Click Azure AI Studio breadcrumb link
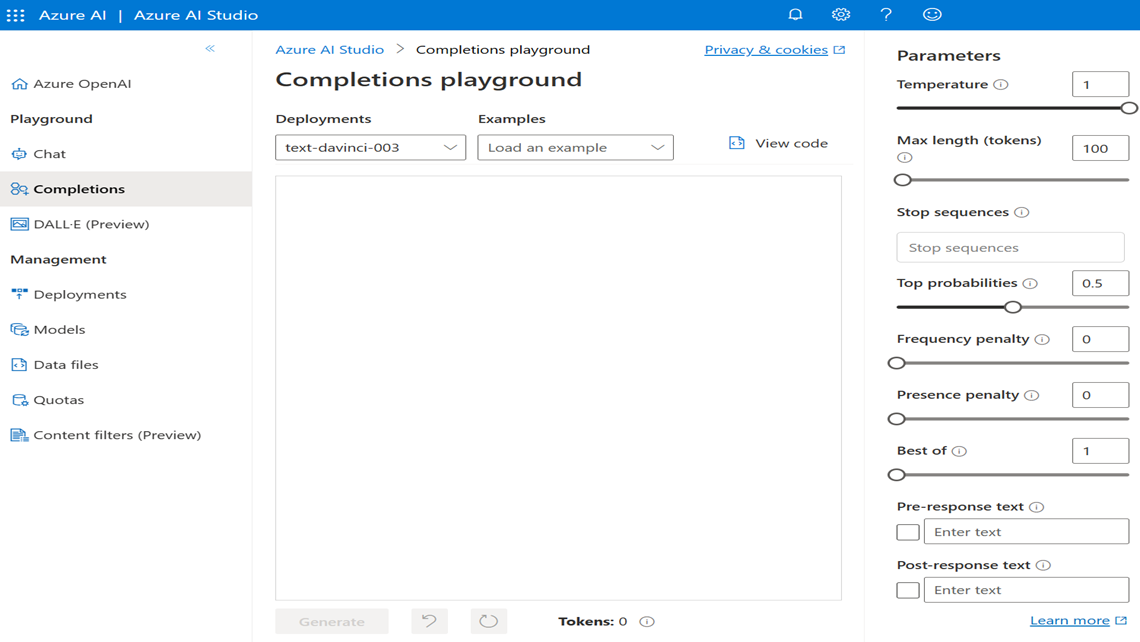This screenshot has height=642, width=1140. (329, 49)
